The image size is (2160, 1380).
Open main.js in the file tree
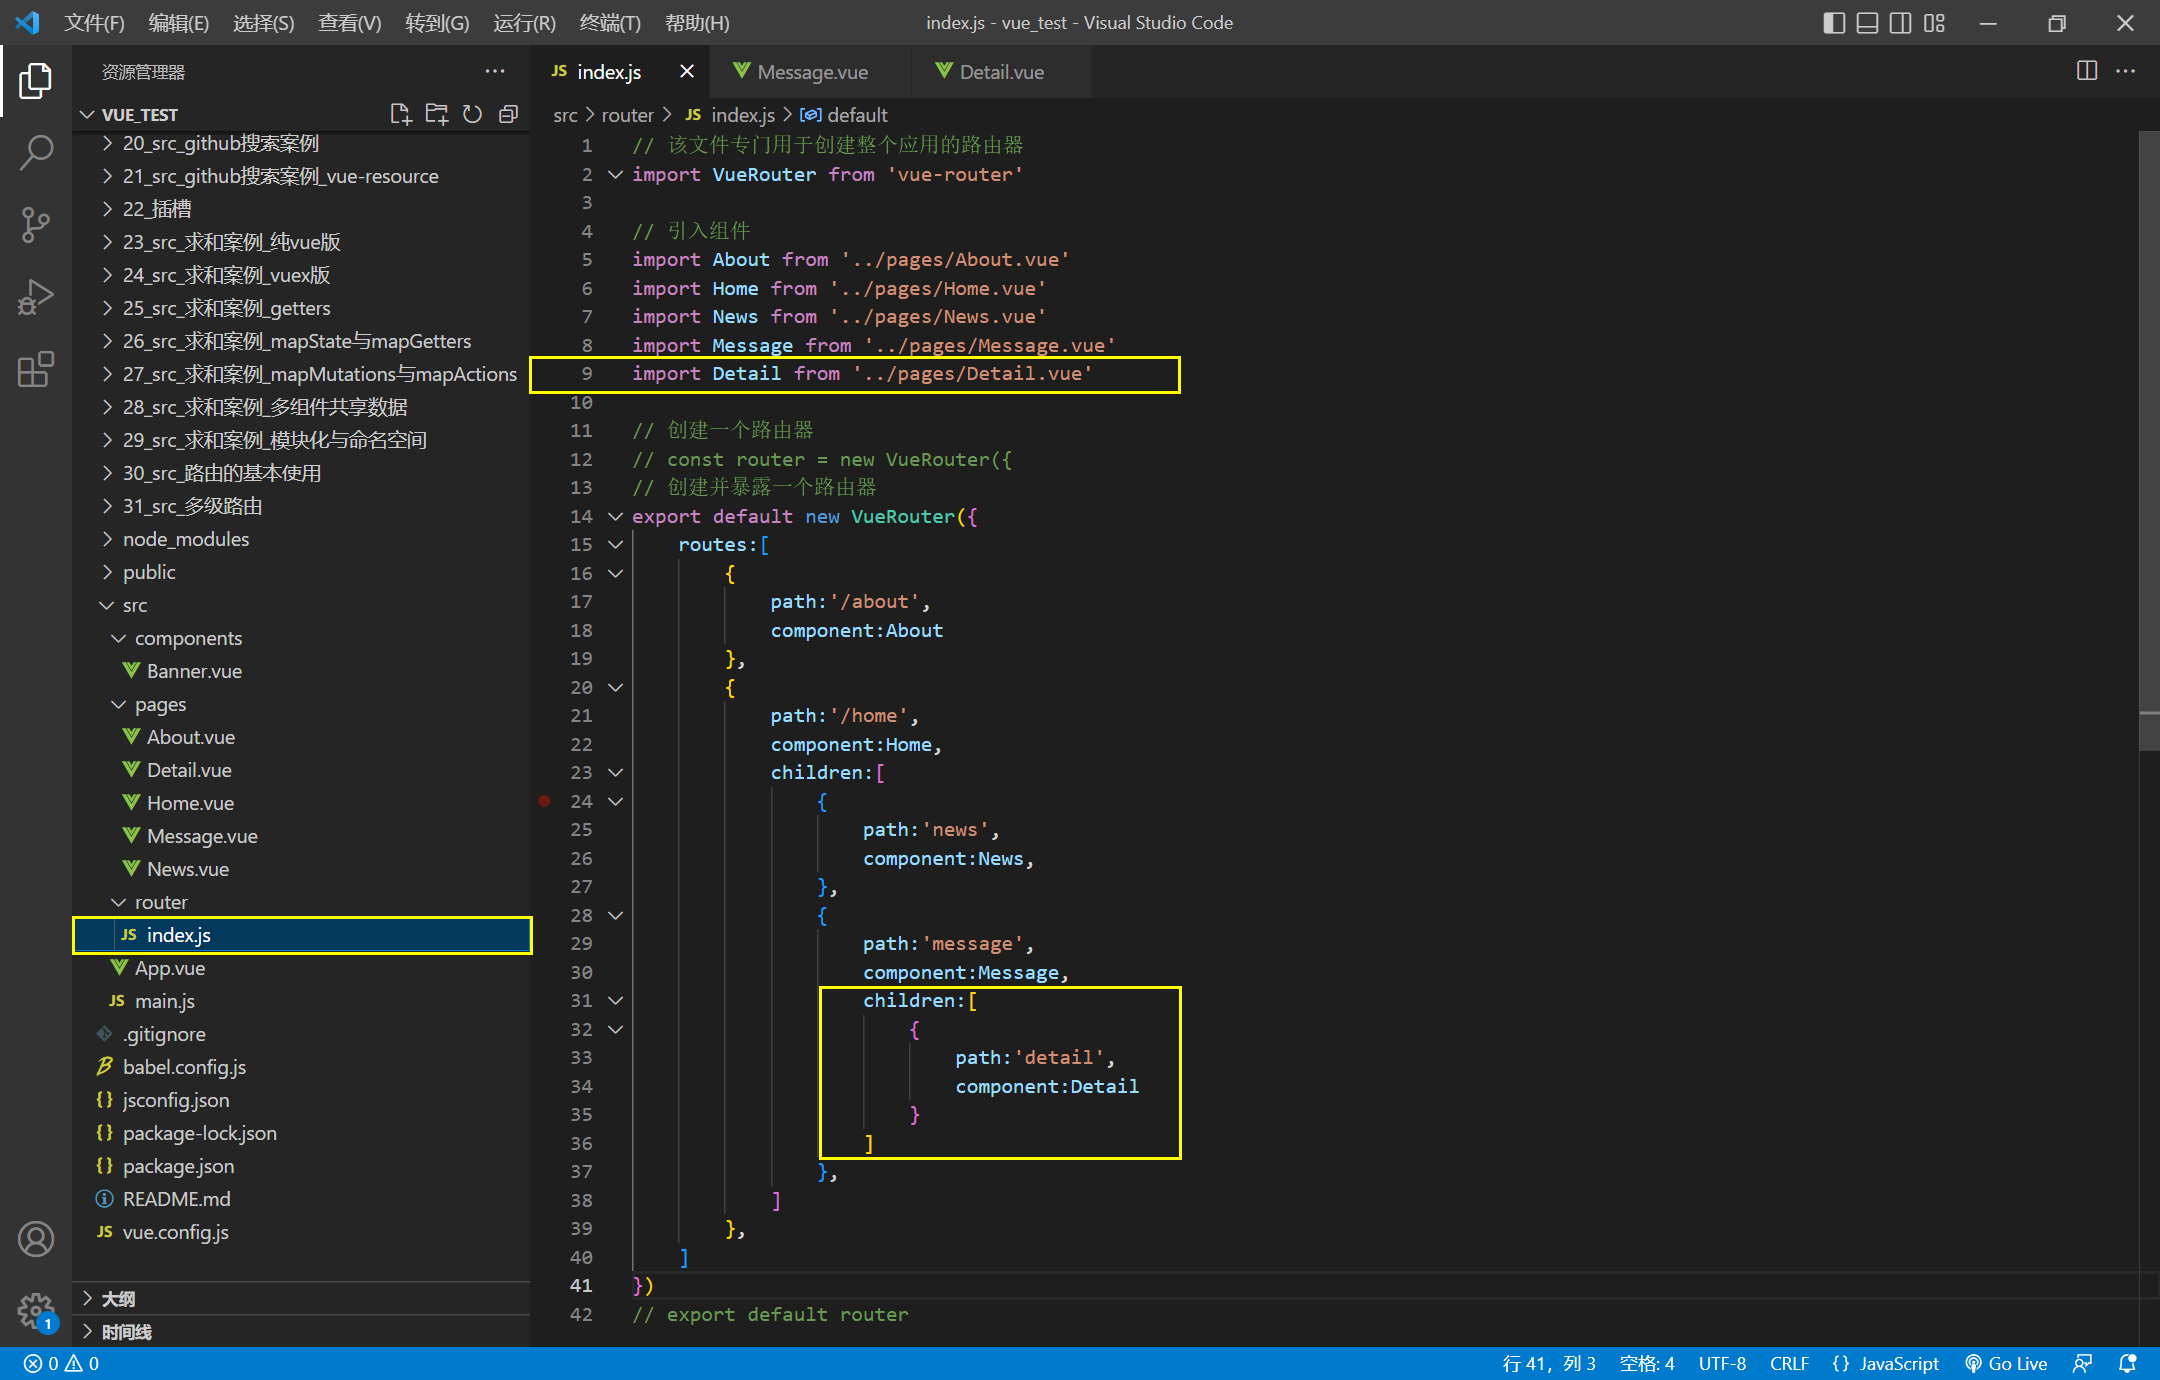[x=165, y=1001]
